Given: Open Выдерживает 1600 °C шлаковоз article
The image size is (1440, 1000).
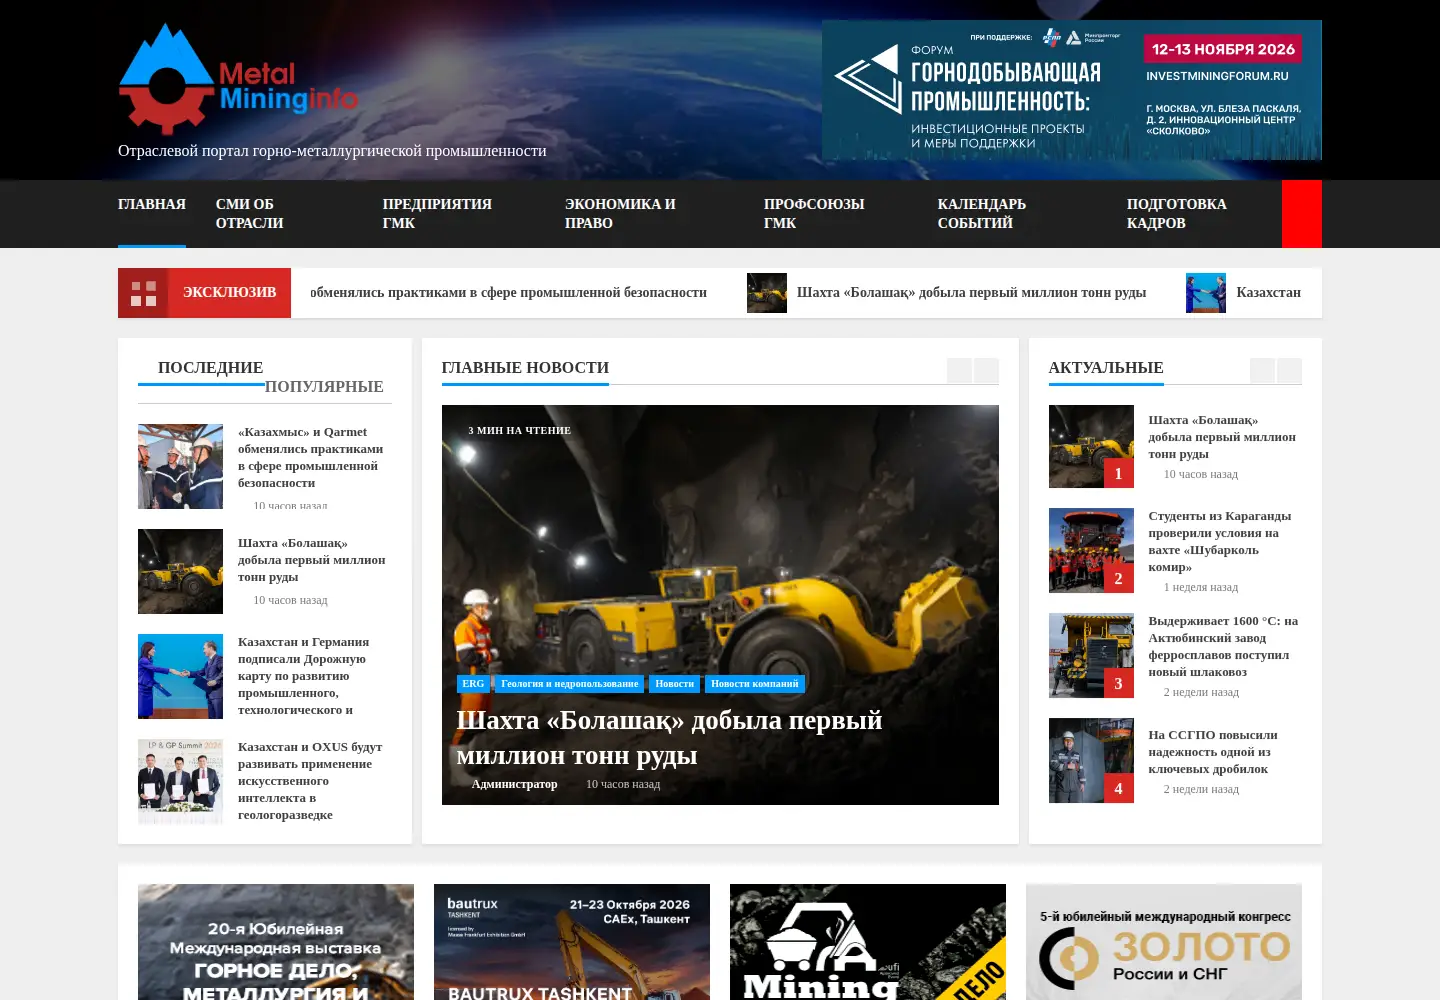Looking at the screenshot, I should (1223, 646).
